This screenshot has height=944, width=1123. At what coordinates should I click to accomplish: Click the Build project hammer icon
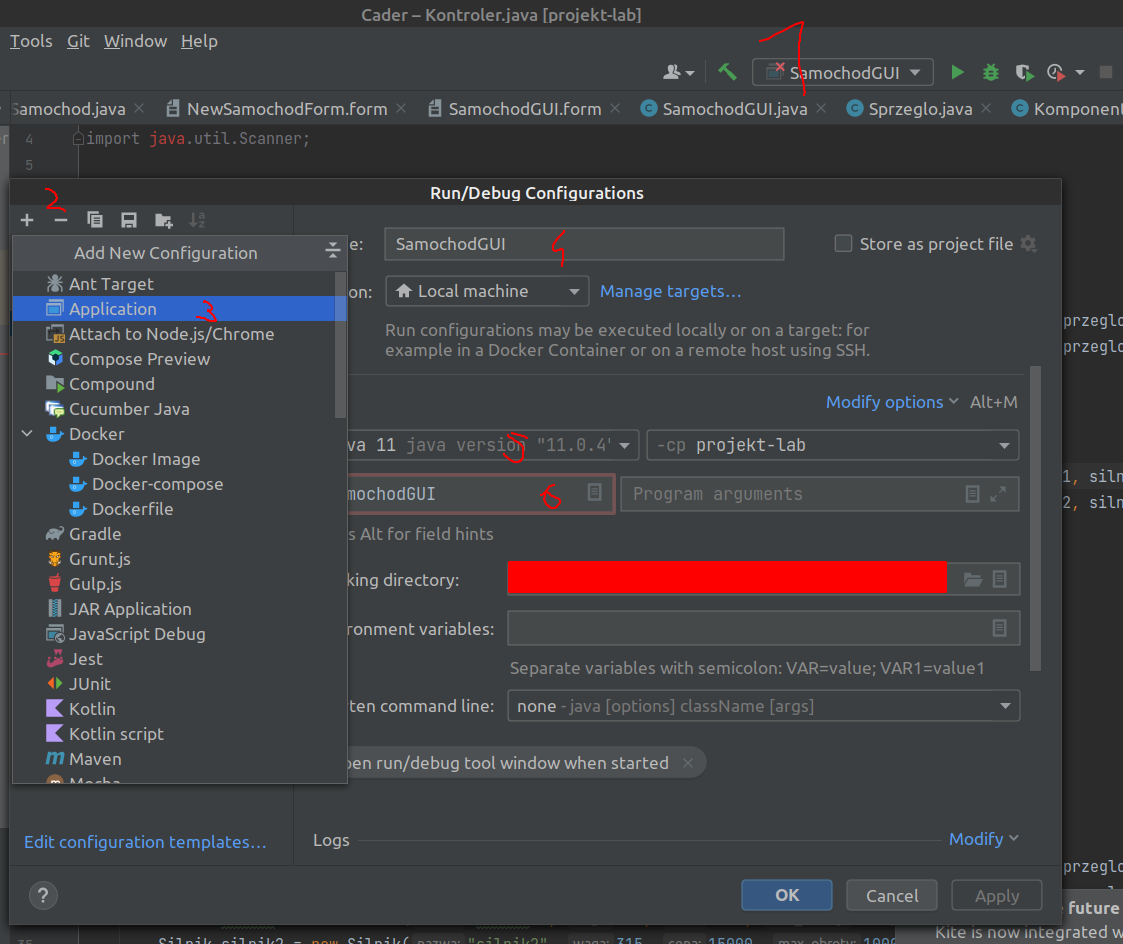(727, 72)
